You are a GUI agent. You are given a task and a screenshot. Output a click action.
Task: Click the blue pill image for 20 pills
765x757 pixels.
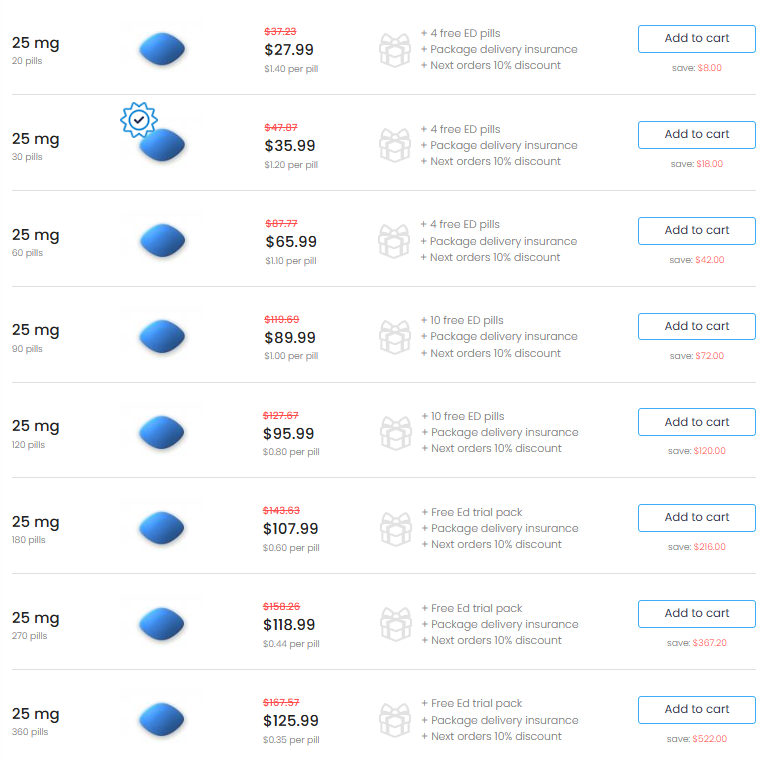(162, 49)
